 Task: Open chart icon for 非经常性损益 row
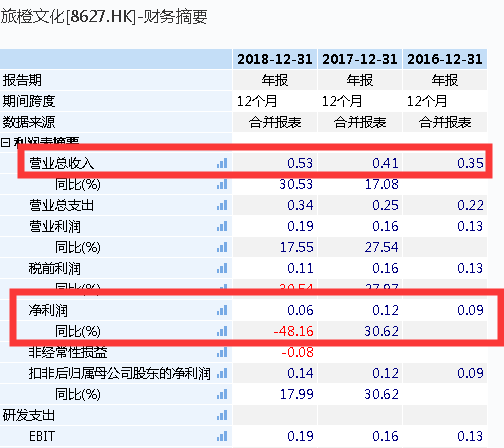pos(222,352)
